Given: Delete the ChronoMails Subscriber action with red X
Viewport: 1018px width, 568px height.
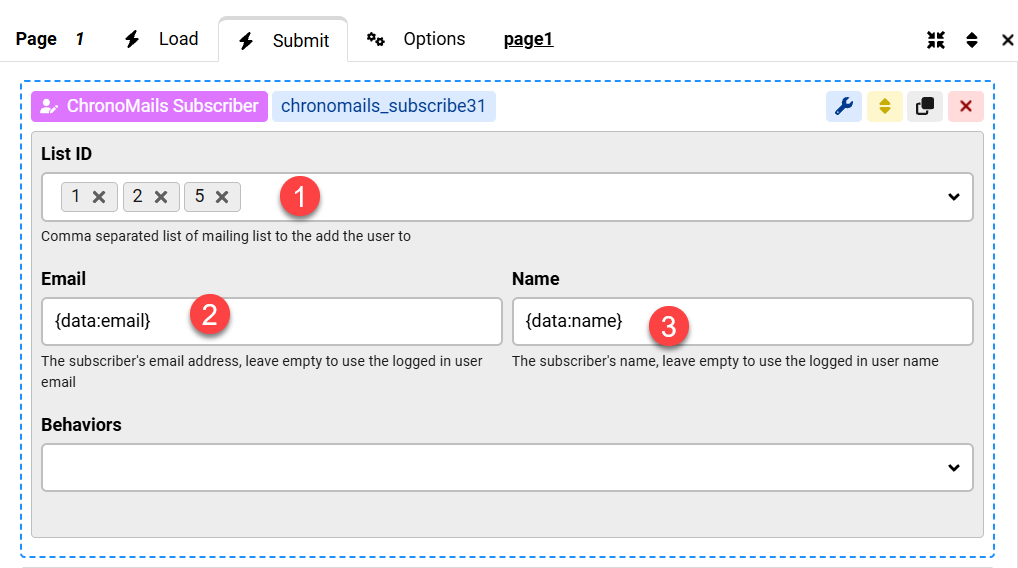Looking at the screenshot, I should pos(965,106).
